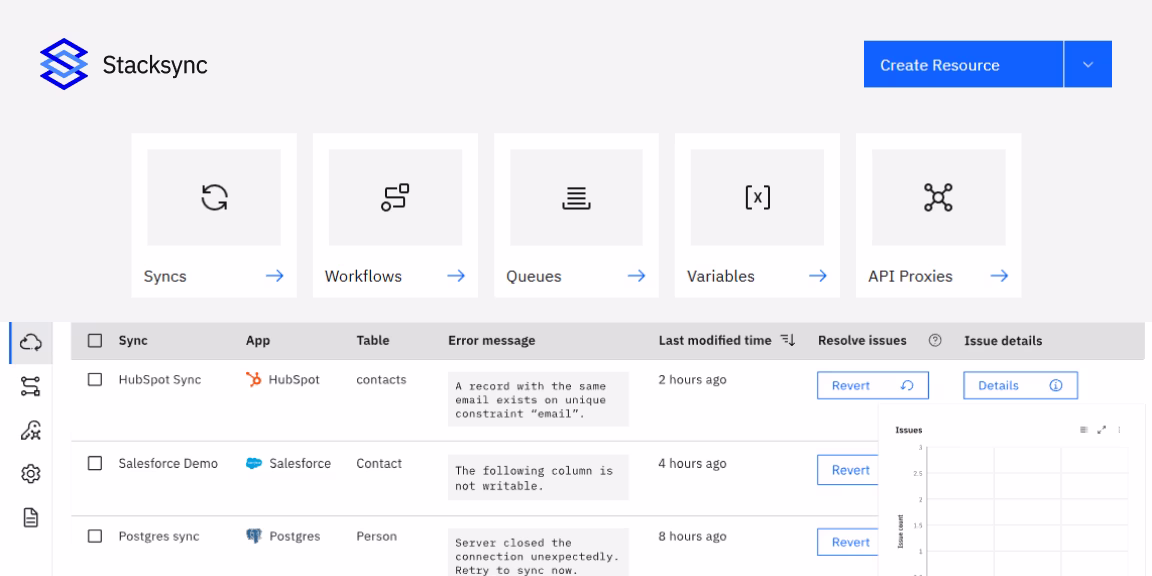Open the Queues card icon
Image resolution: width=1152 pixels, height=576 pixels.
pyautogui.click(x=576, y=198)
